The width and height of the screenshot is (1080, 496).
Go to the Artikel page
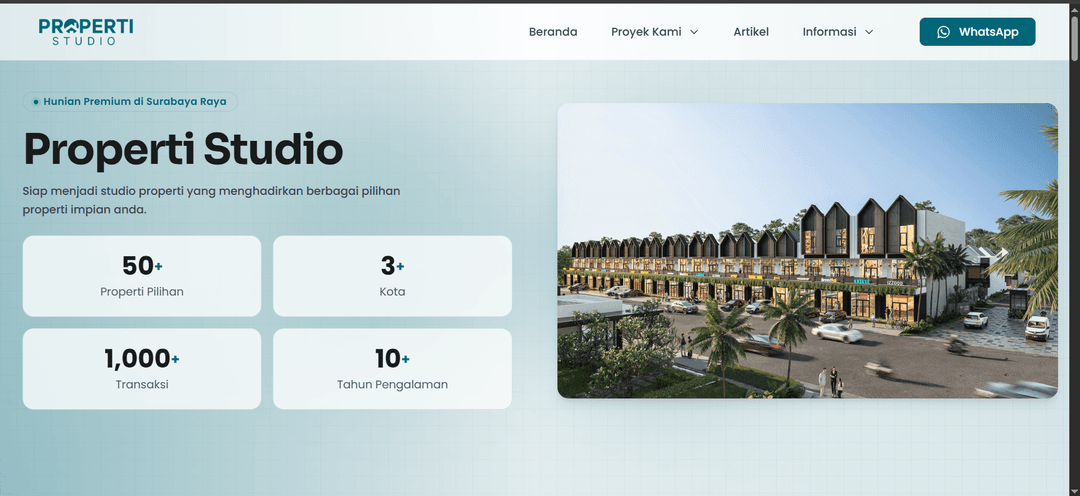click(x=751, y=32)
